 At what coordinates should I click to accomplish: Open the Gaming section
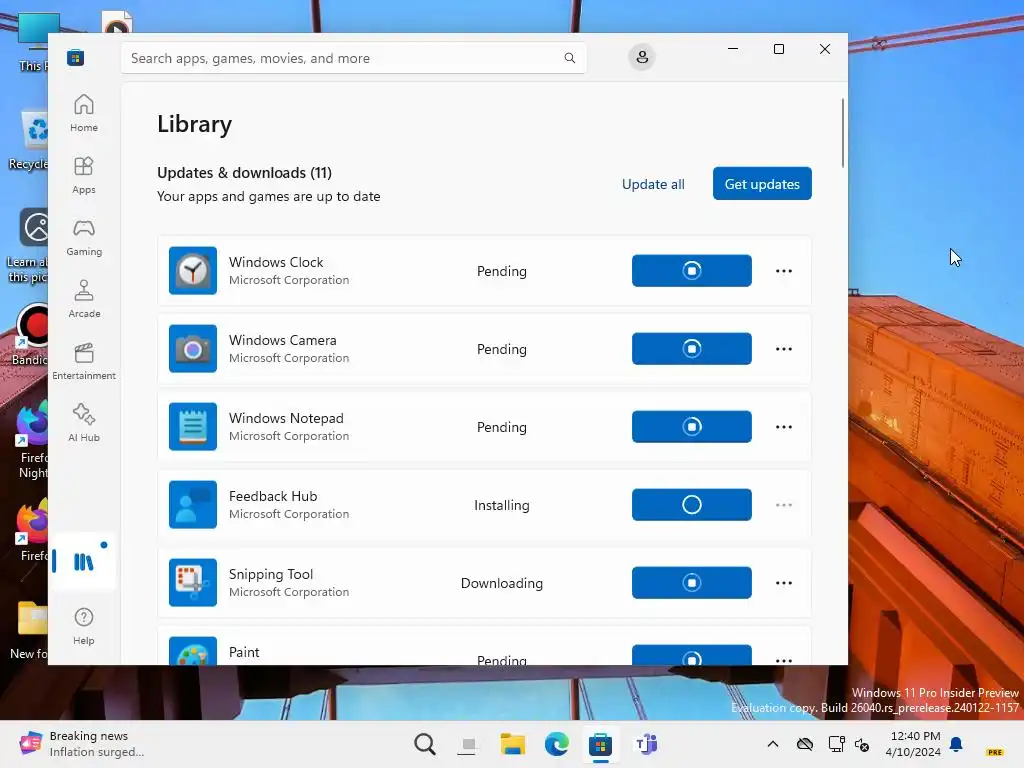pyautogui.click(x=84, y=237)
